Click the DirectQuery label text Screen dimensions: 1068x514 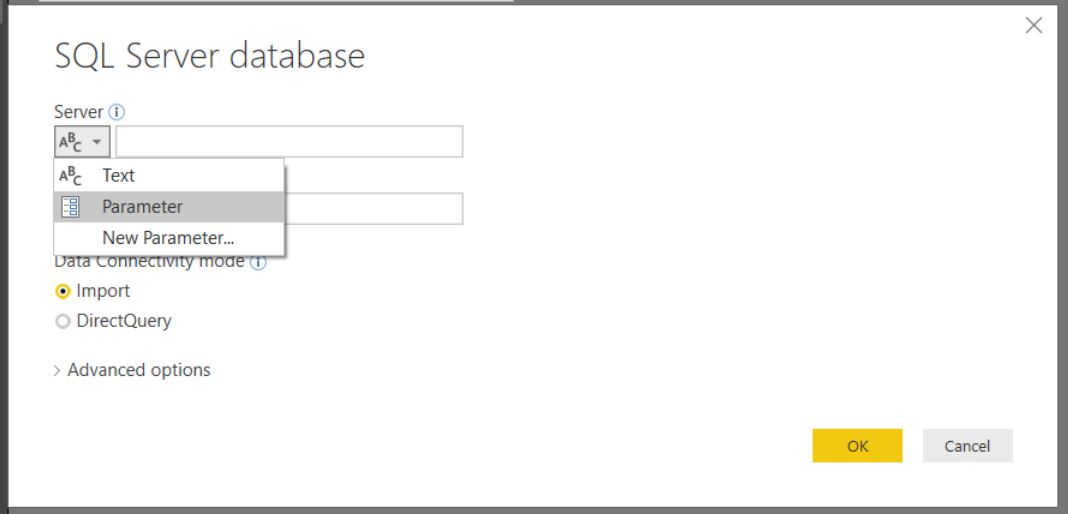point(123,321)
